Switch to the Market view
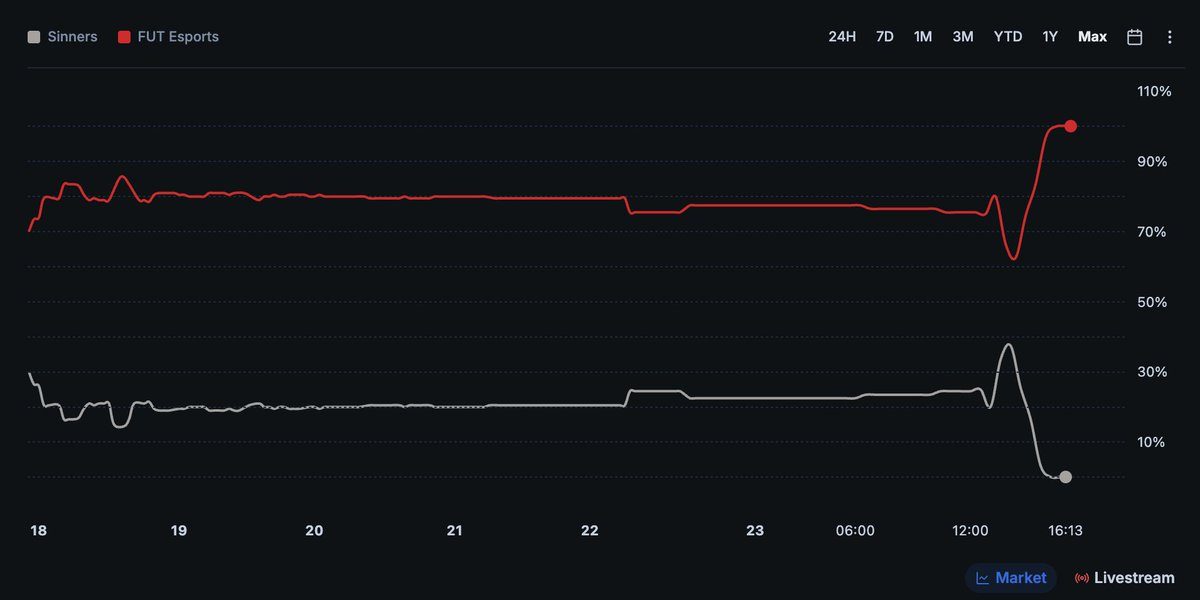Viewport: 1200px width, 600px height. coord(1011,578)
